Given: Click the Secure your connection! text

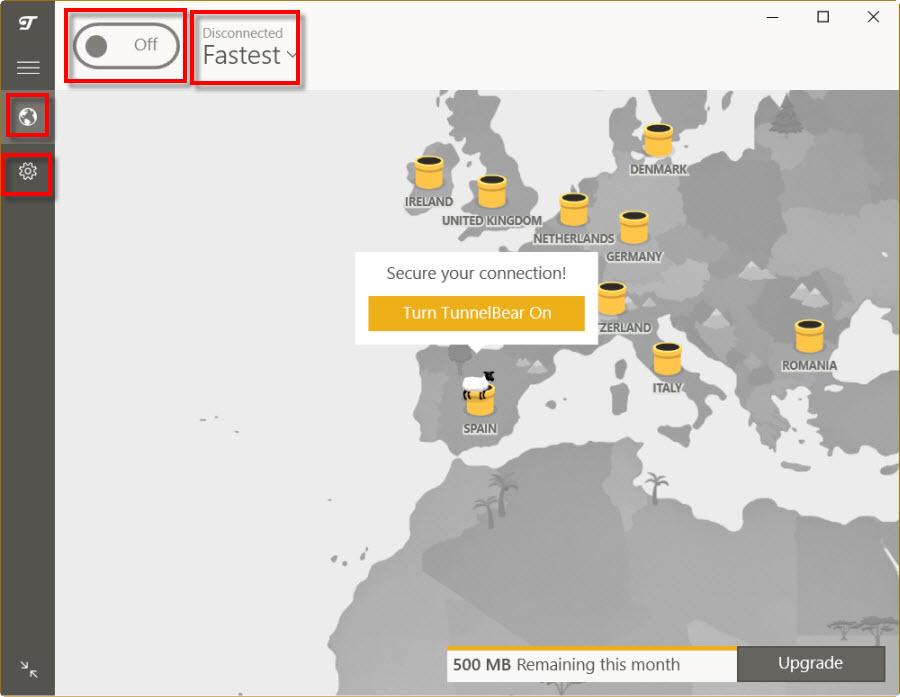Looking at the screenshot, I should coord(476,273).
